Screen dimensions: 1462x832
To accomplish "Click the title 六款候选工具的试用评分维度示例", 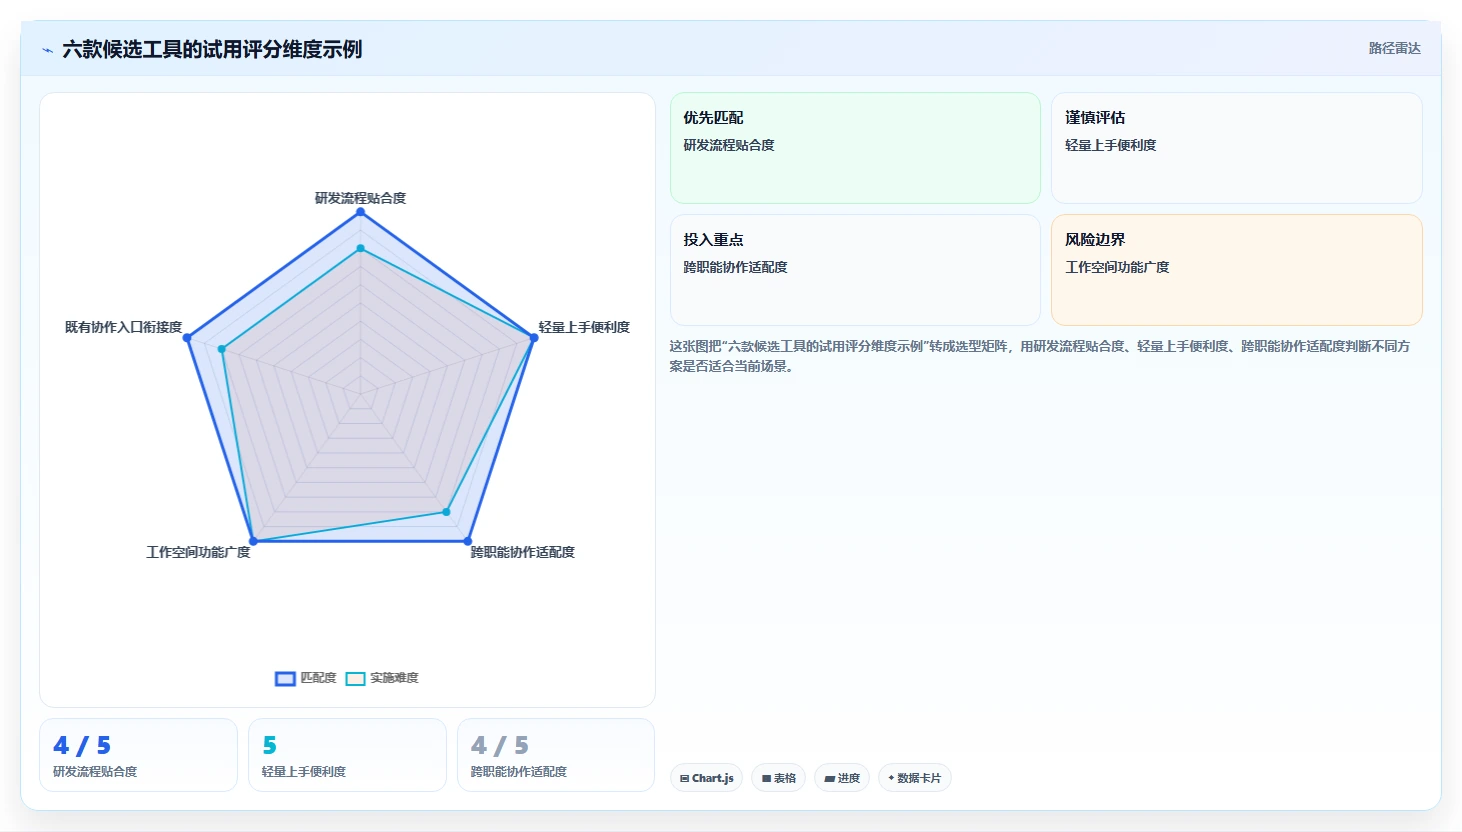I will pos(212,49).
